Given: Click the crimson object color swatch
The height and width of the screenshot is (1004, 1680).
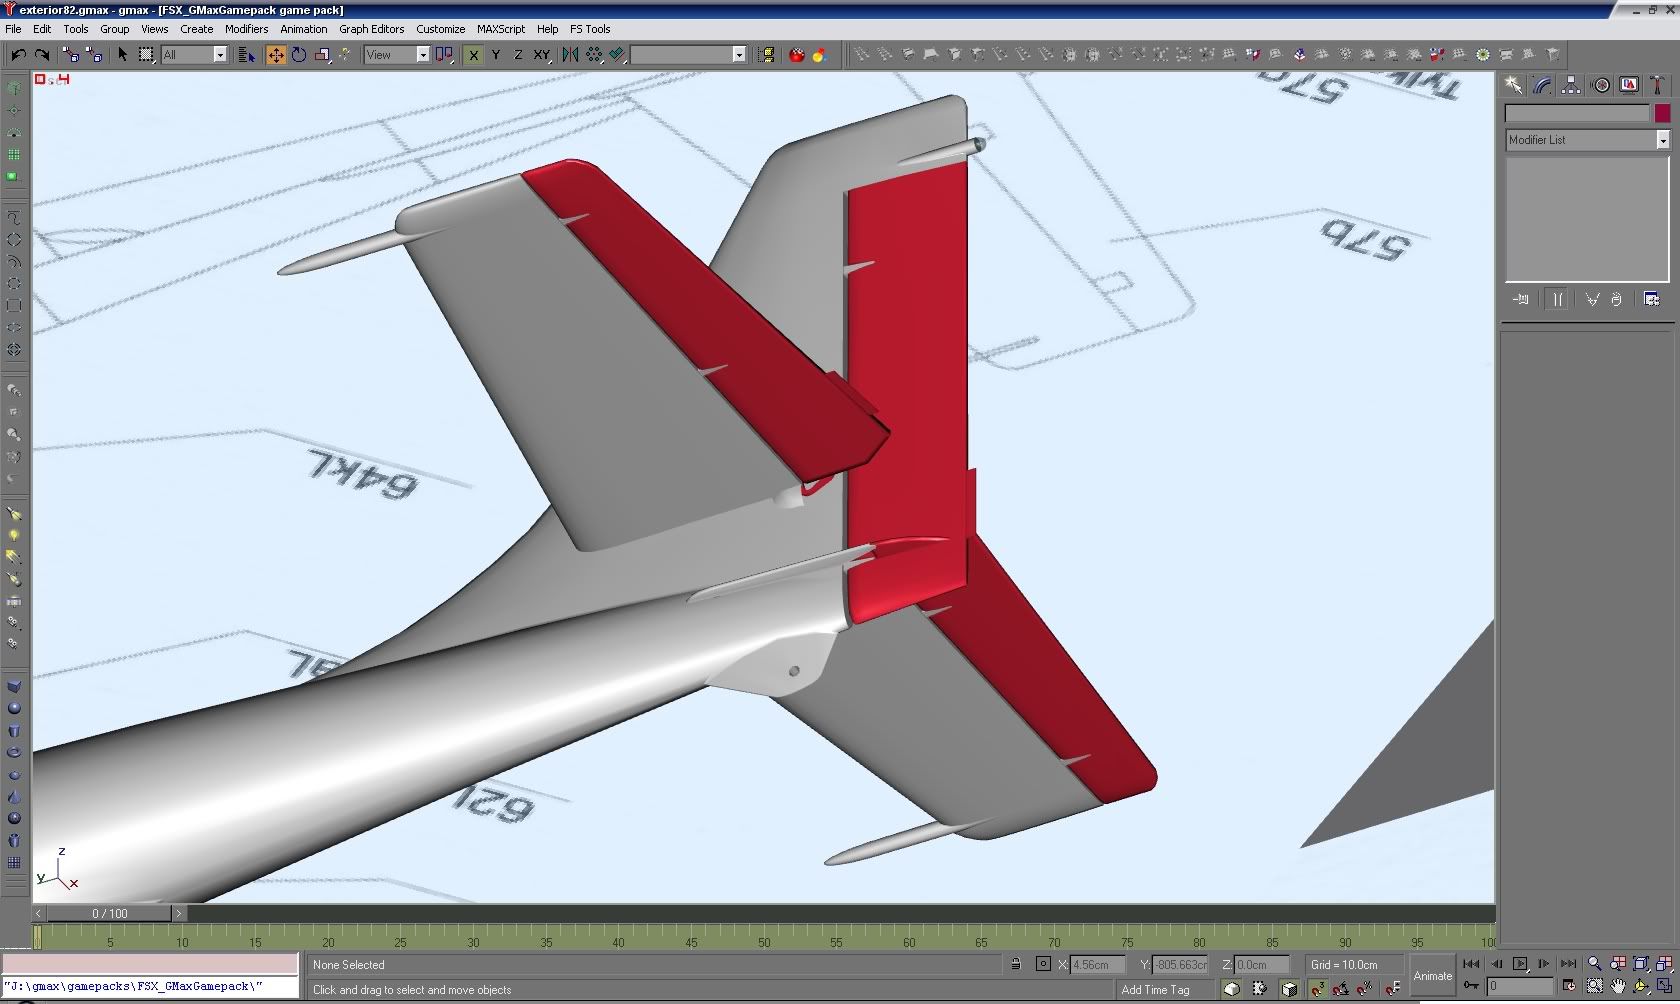Looking at the screenshot, I should [x=1662, y=114].
